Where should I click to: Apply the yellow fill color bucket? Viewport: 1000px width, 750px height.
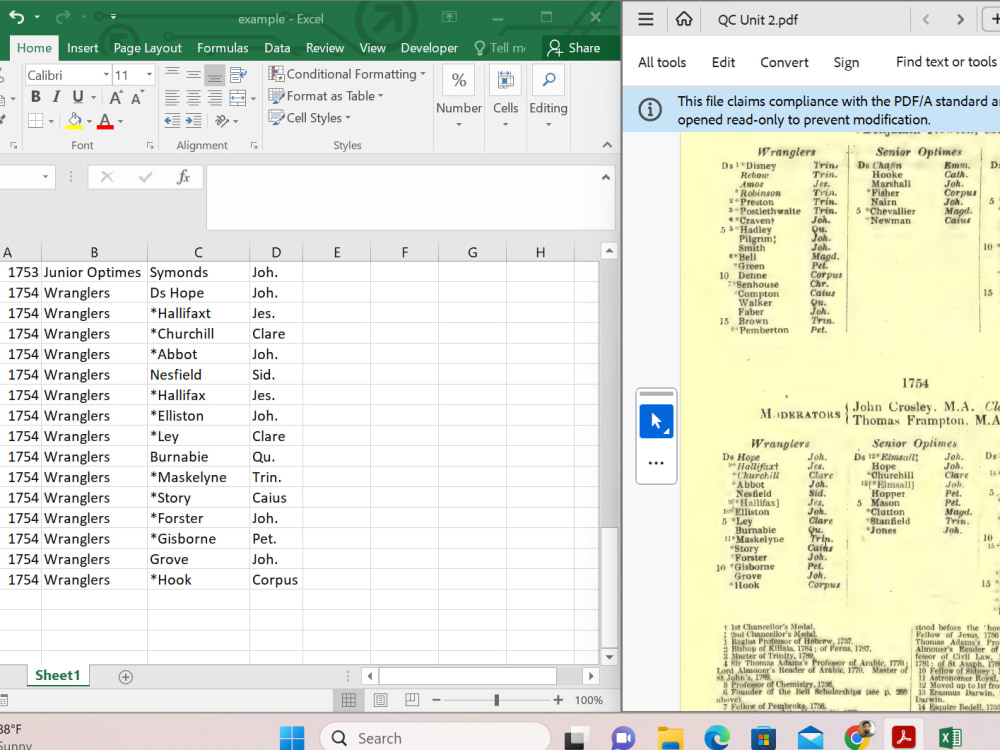coord(75,121)
